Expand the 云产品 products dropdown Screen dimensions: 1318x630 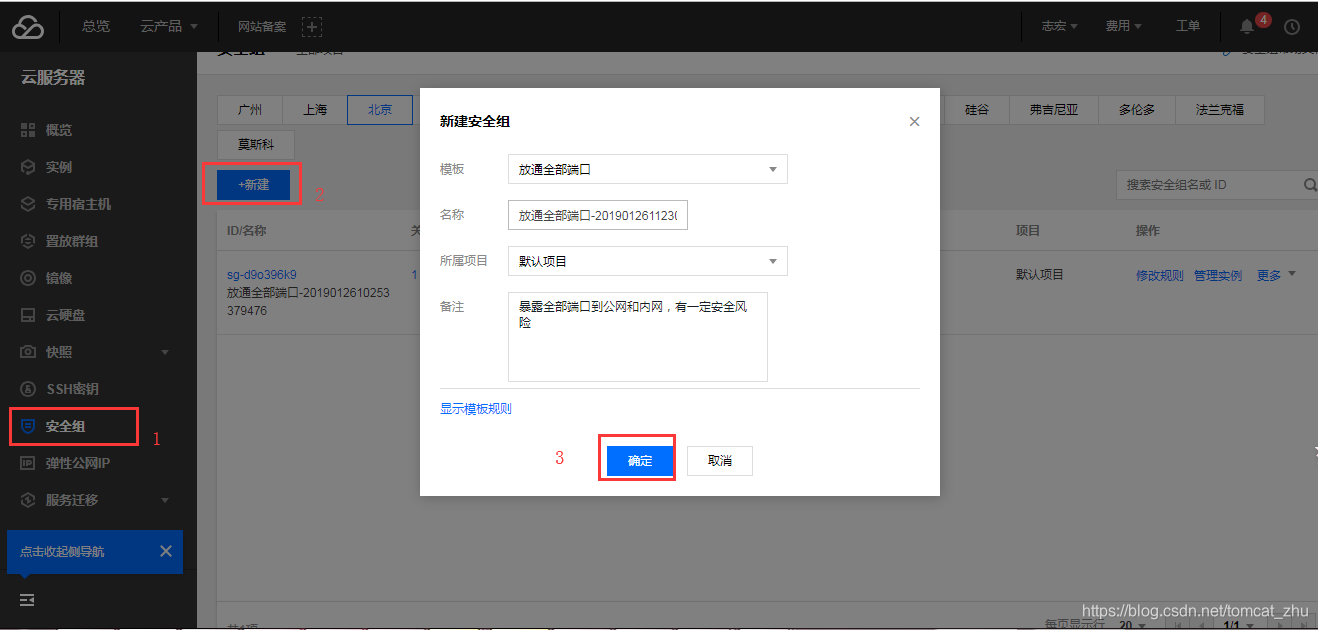(x=169, y=26)
